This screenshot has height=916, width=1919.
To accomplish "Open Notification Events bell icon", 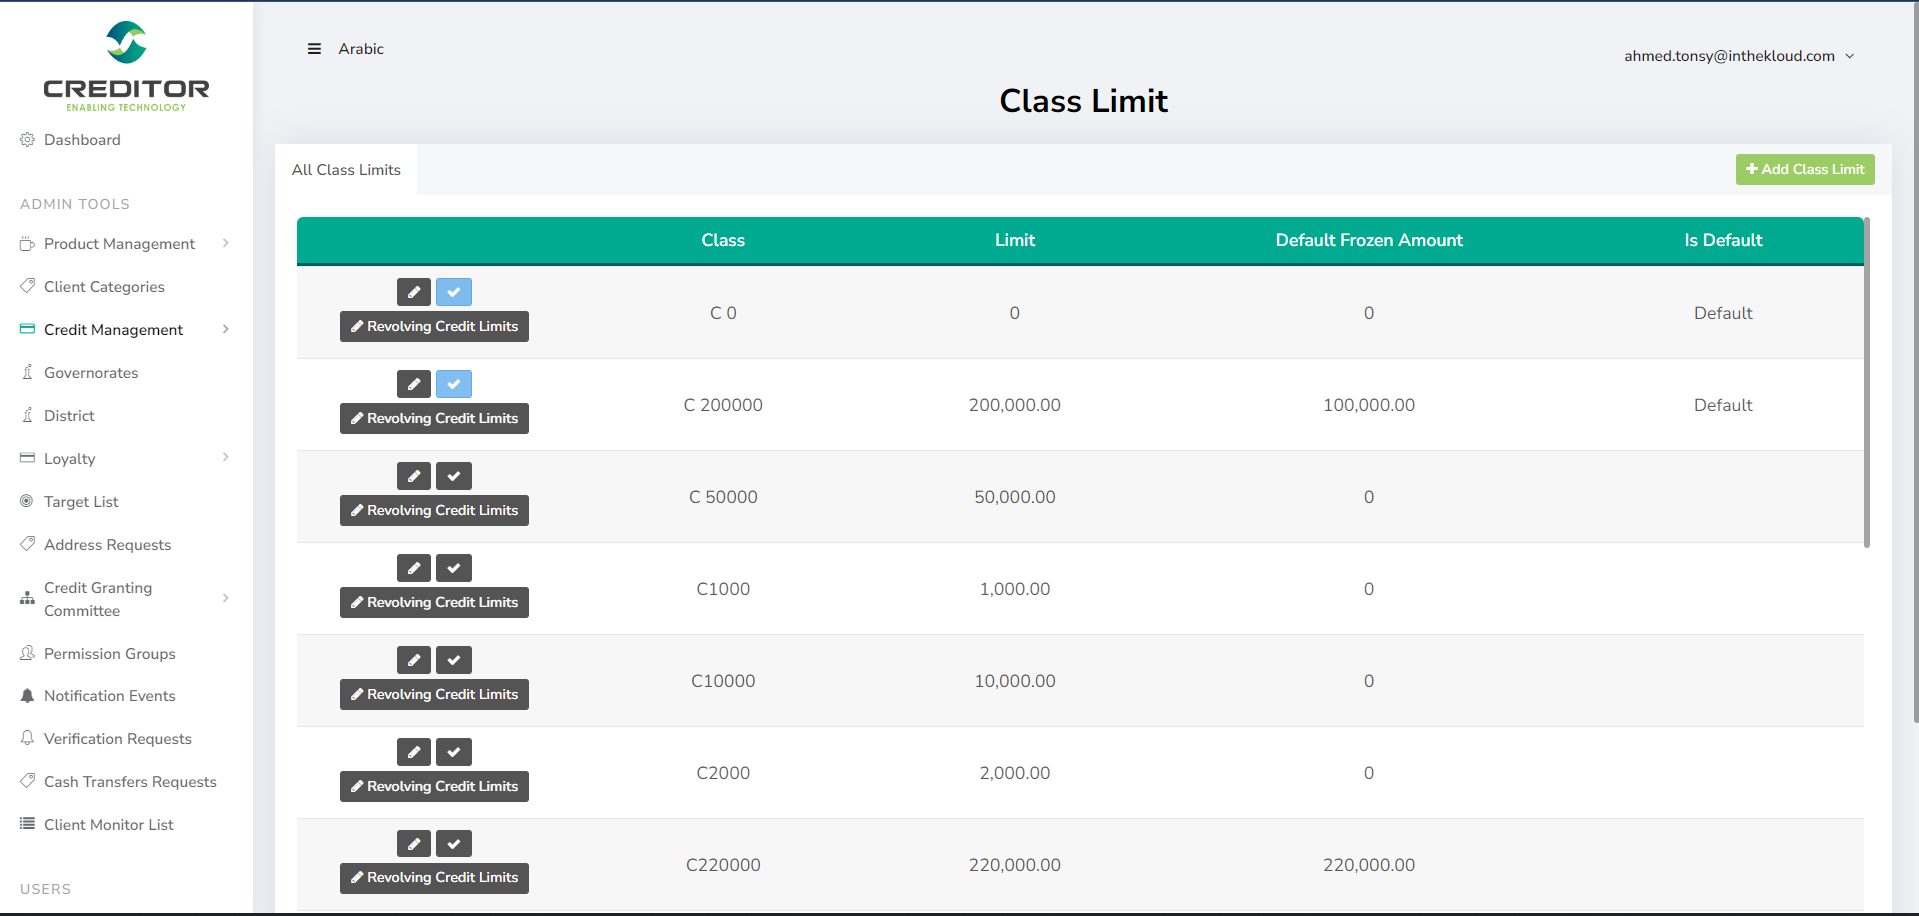I will pos(27,696).
